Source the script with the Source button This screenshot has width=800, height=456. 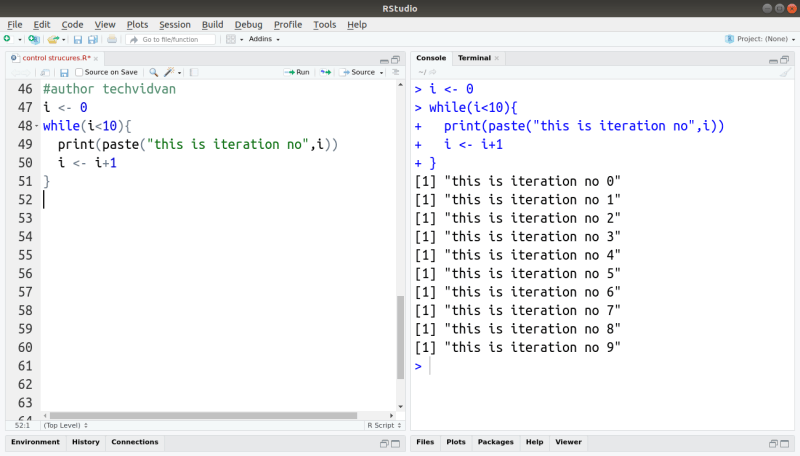(359, 72)
